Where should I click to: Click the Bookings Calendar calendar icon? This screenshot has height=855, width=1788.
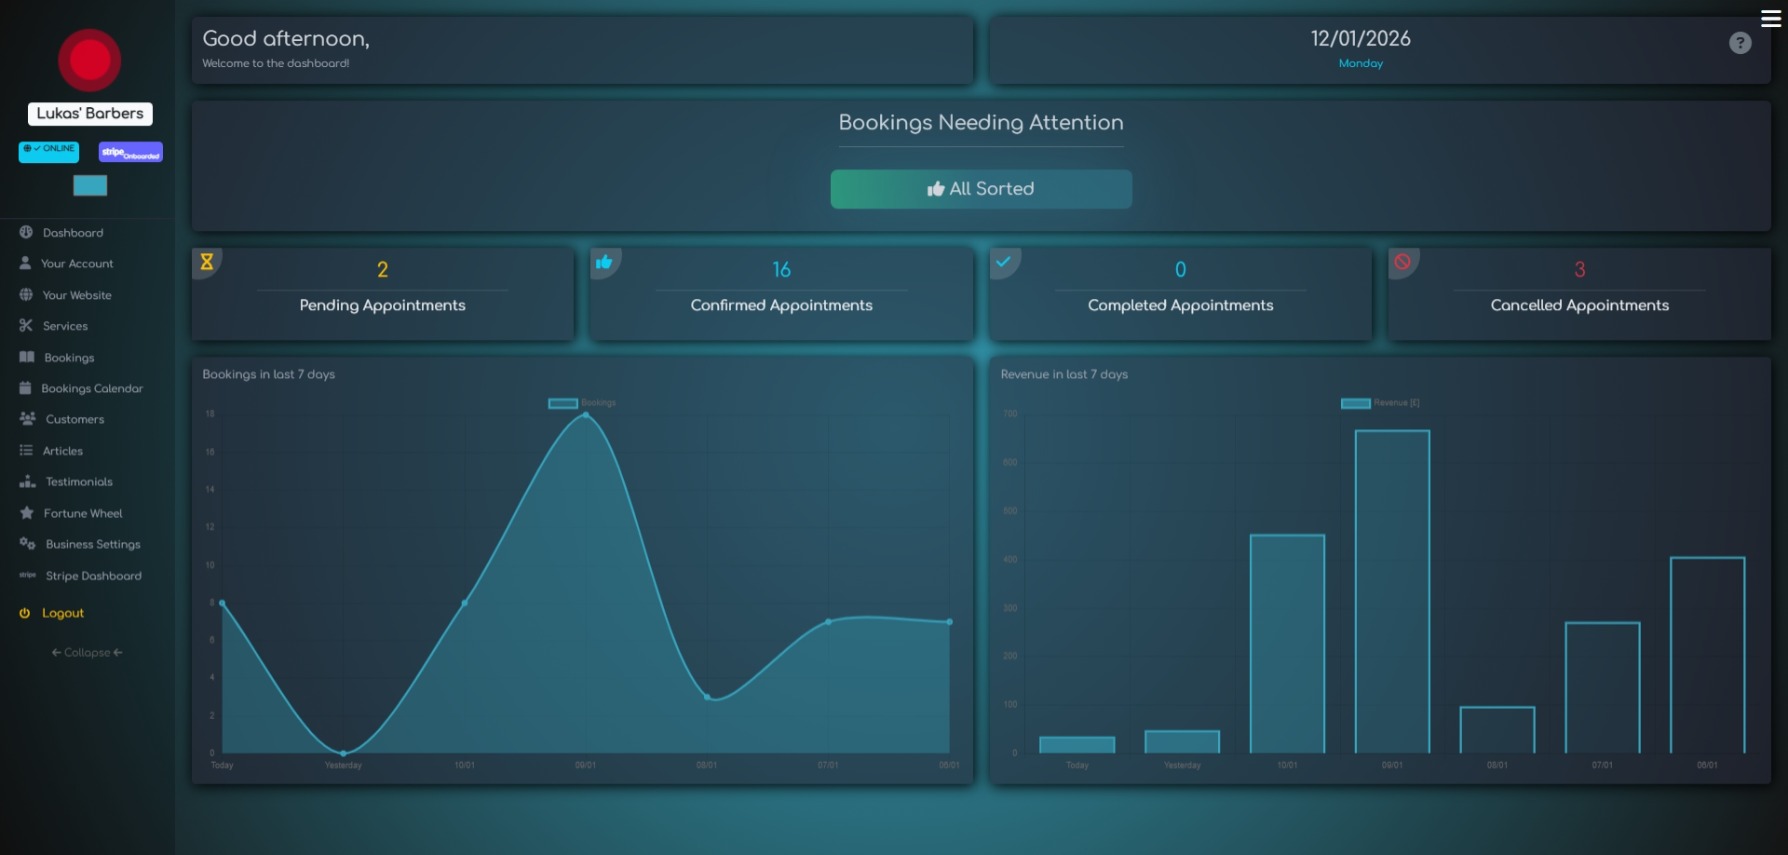25,388
